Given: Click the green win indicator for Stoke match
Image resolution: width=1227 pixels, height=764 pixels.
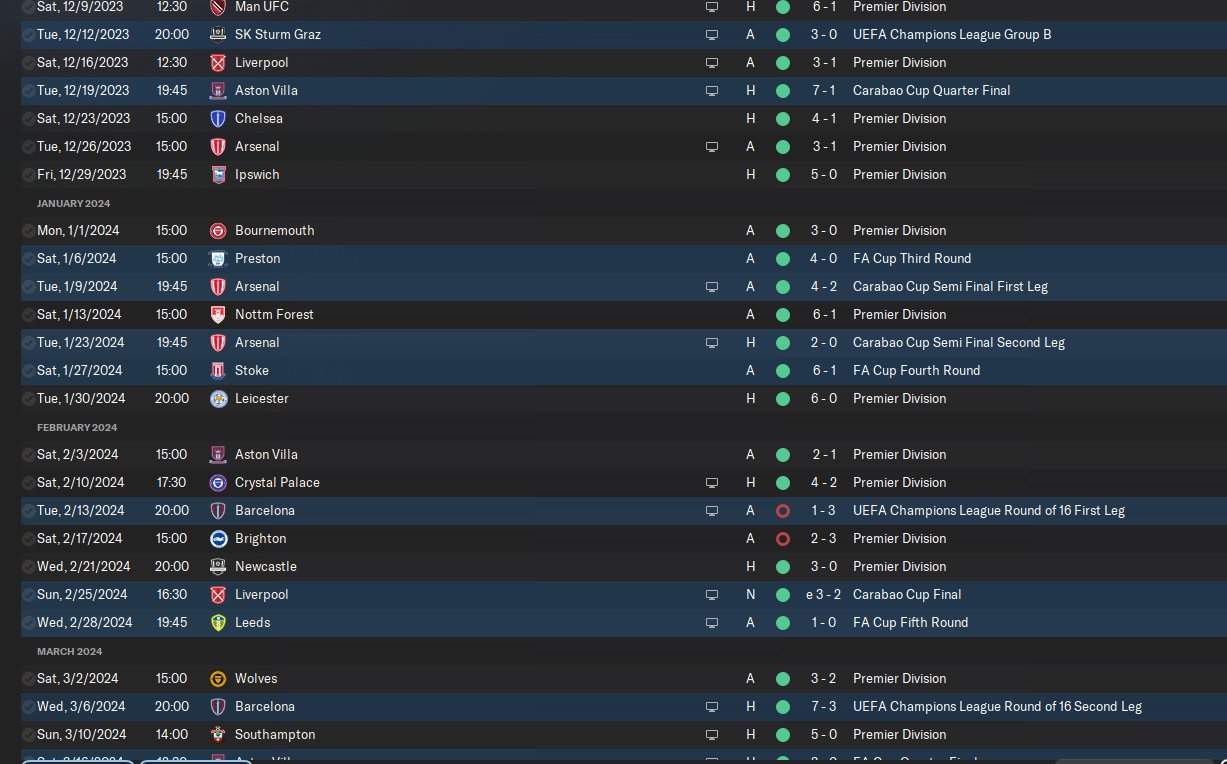Looking at the screenshot, I should click(782, 370).
